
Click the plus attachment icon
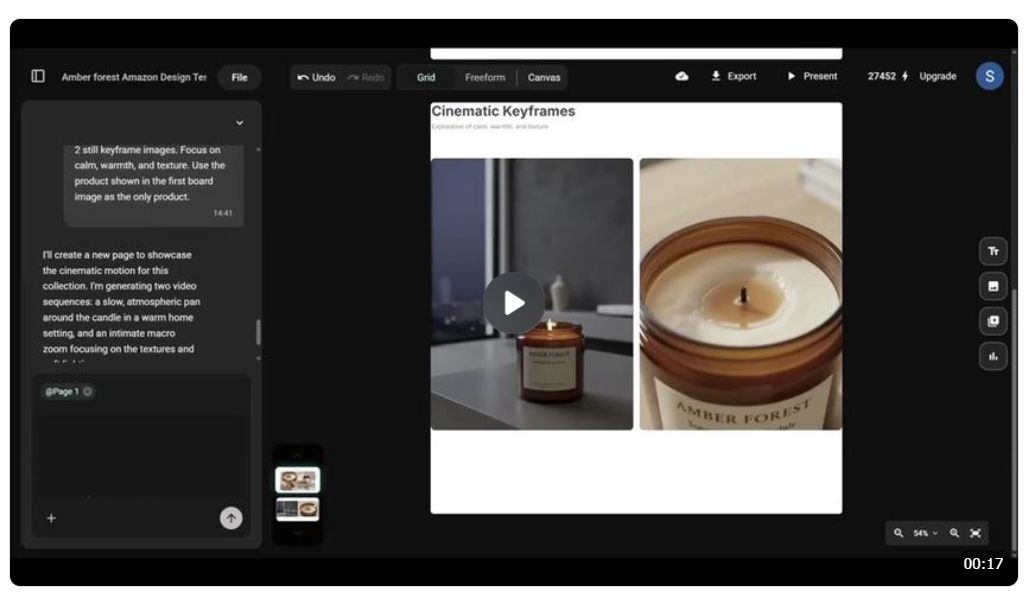51,518
